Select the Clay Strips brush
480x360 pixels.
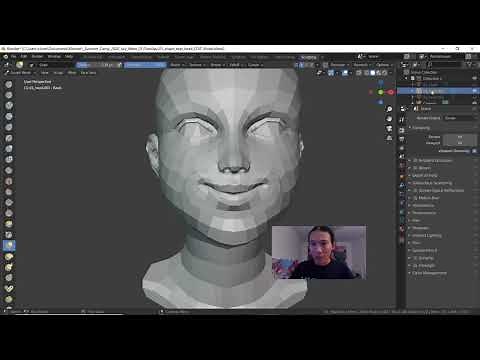9,116
